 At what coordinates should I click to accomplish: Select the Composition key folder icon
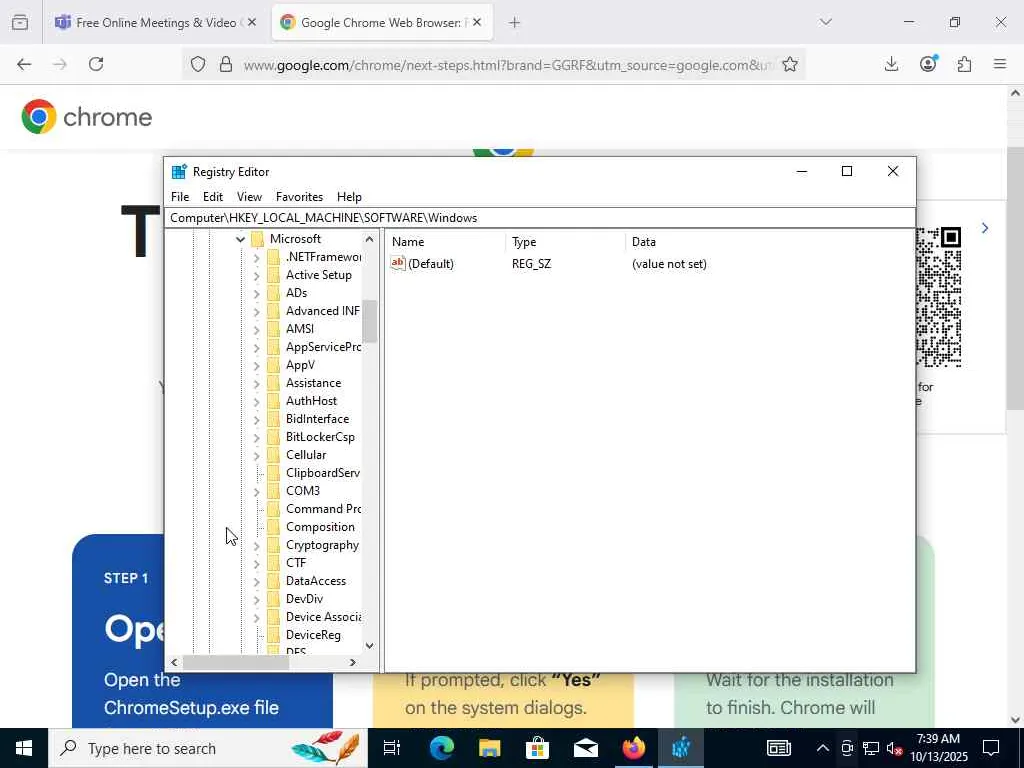point(274,527)
